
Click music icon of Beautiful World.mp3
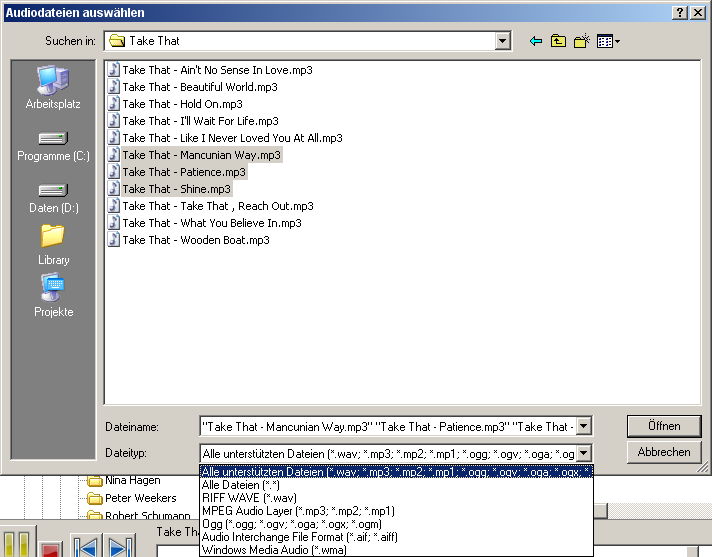pos(114,86)
